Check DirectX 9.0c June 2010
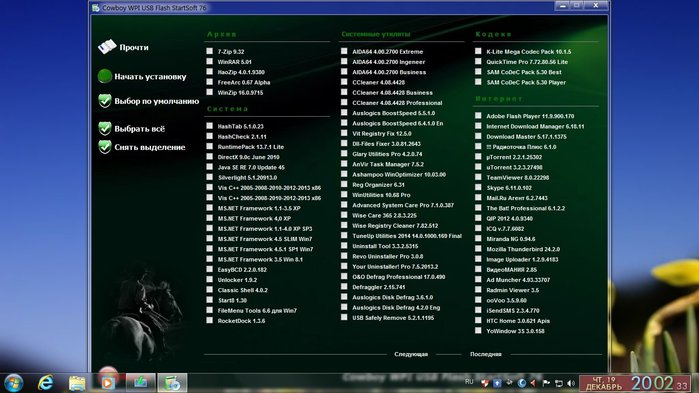699x393 pixels. coord(210,157)
